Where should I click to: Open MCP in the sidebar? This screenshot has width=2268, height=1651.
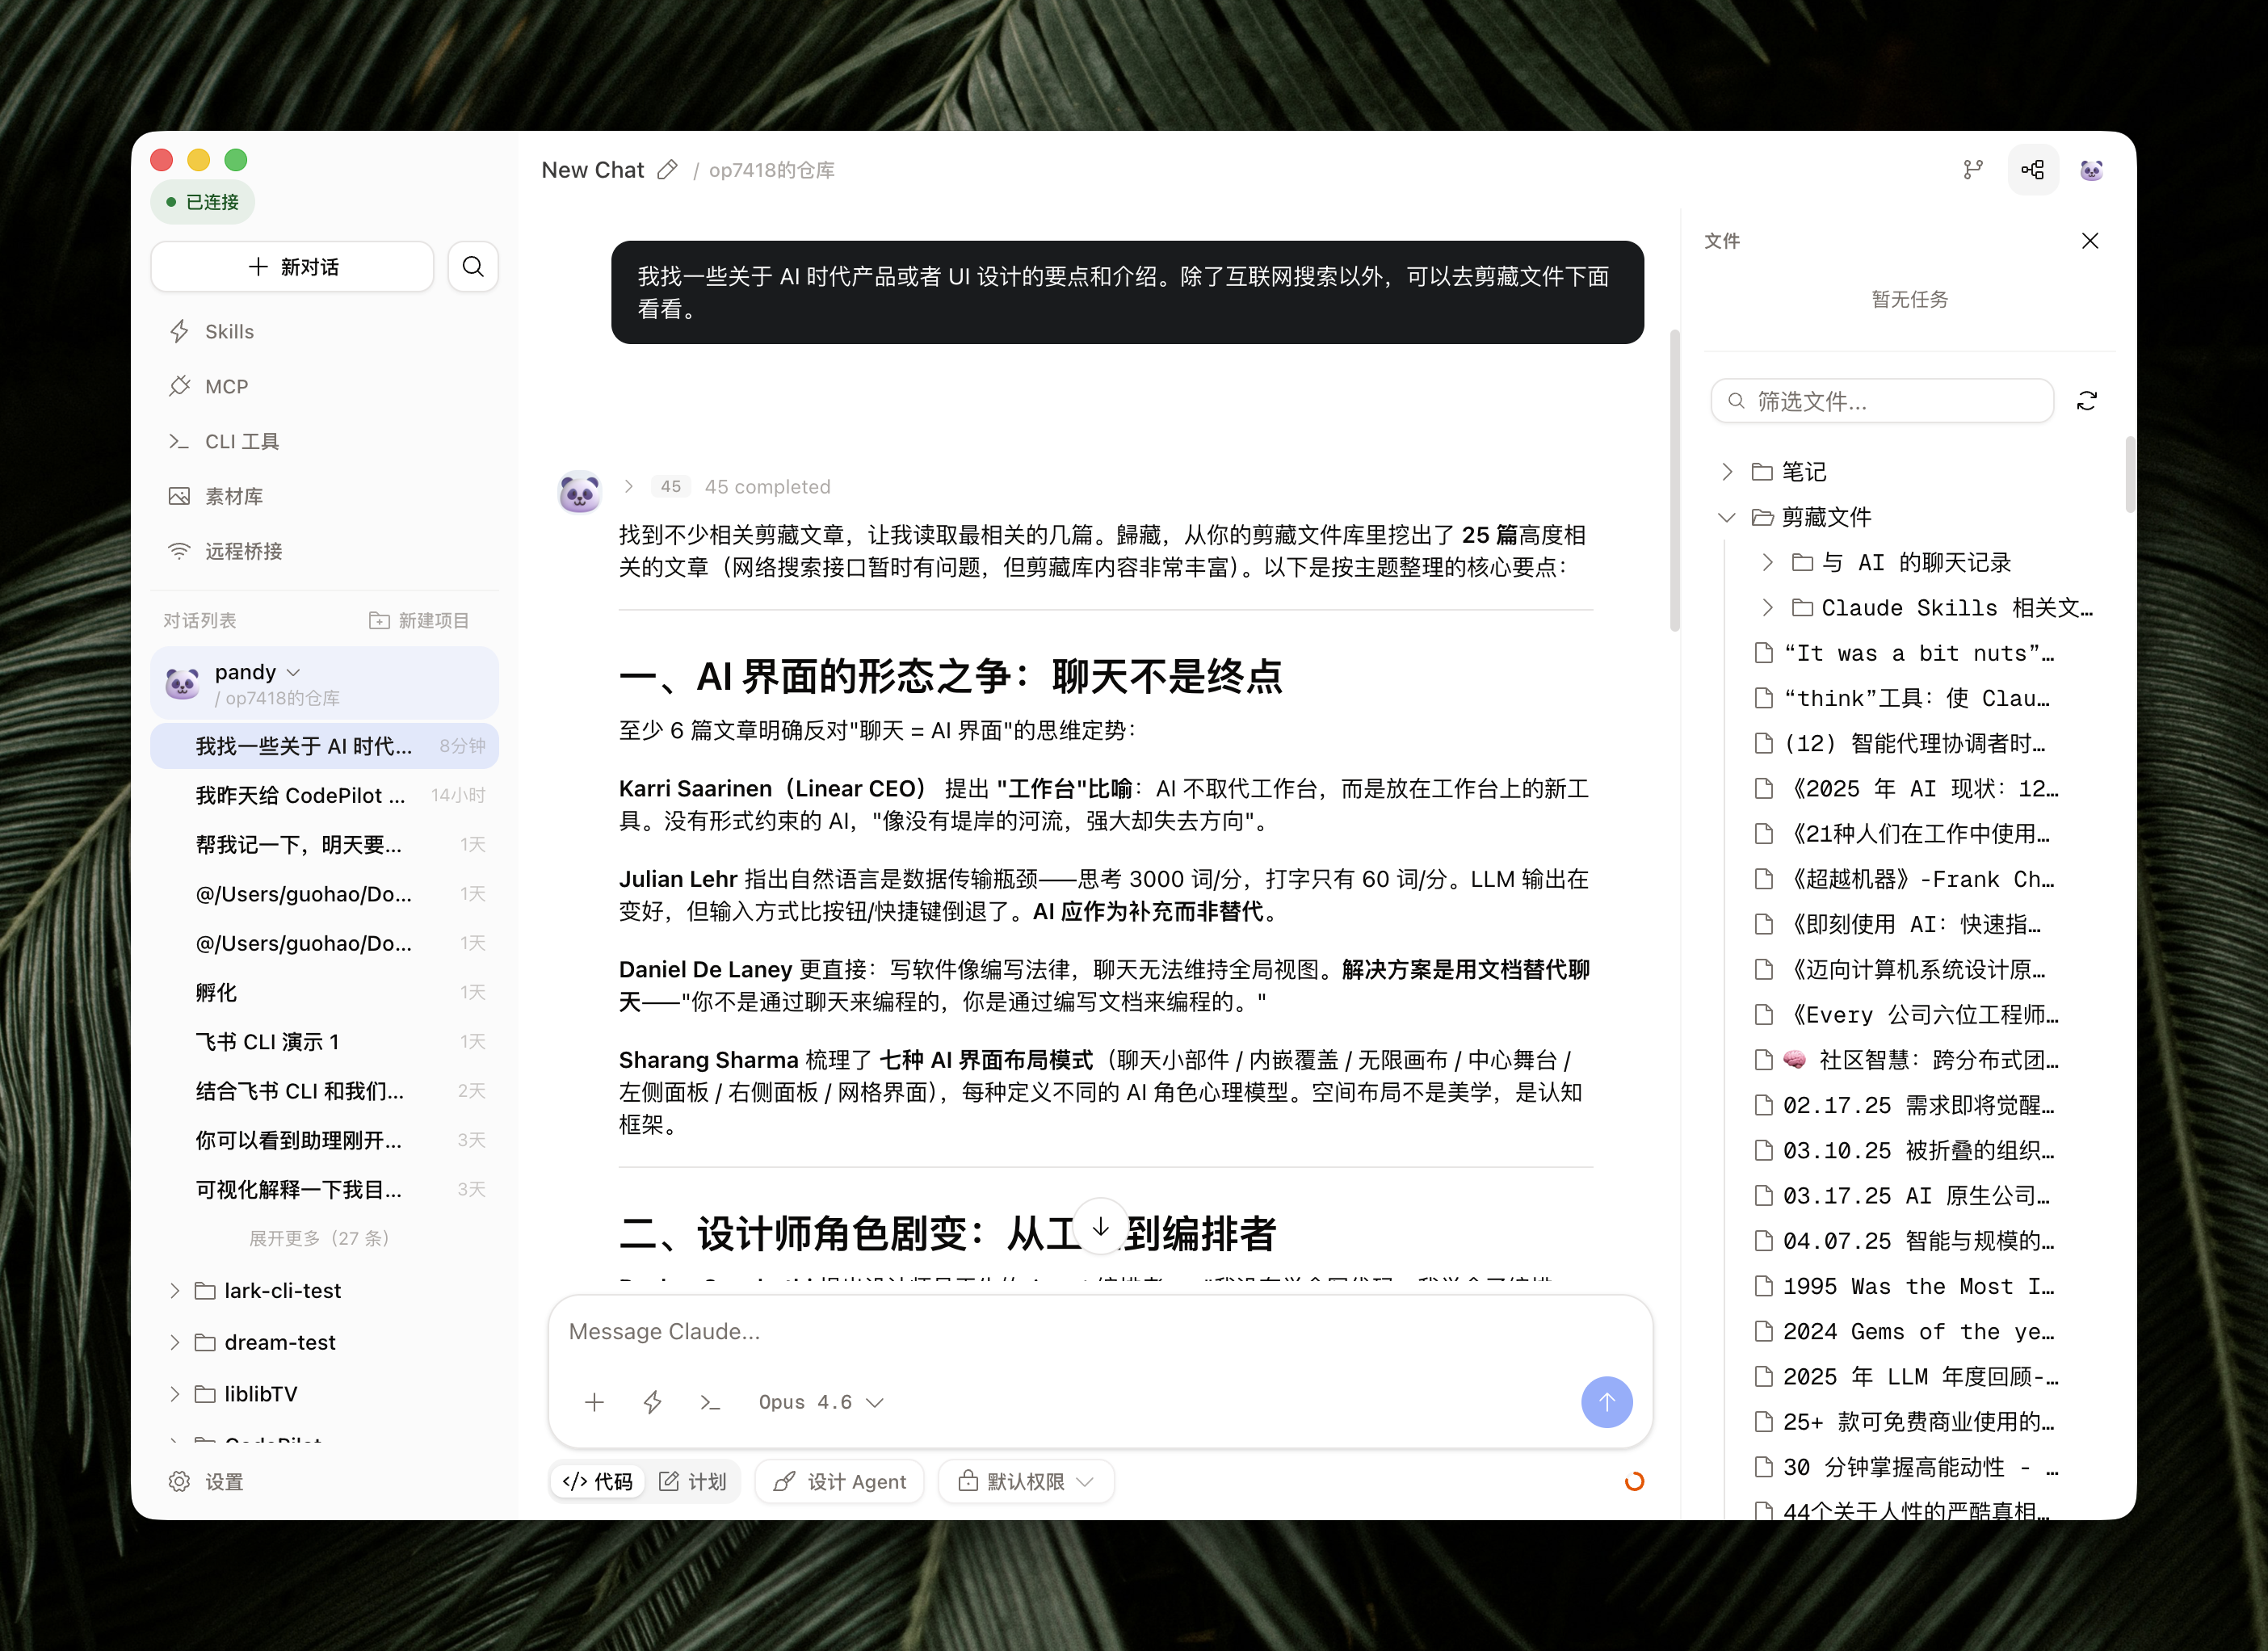pos(226,386)
